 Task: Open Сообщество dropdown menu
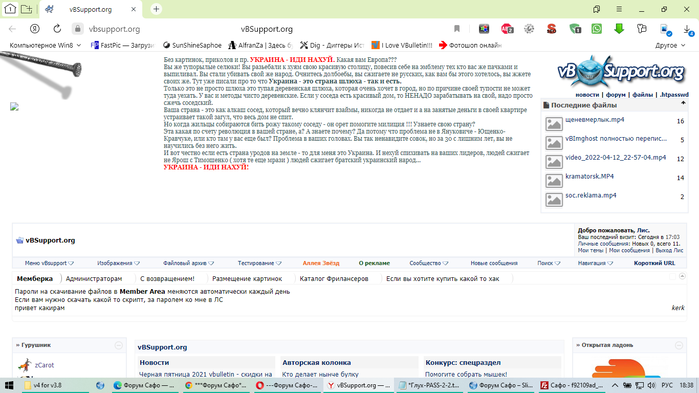(x=429, y=263)
